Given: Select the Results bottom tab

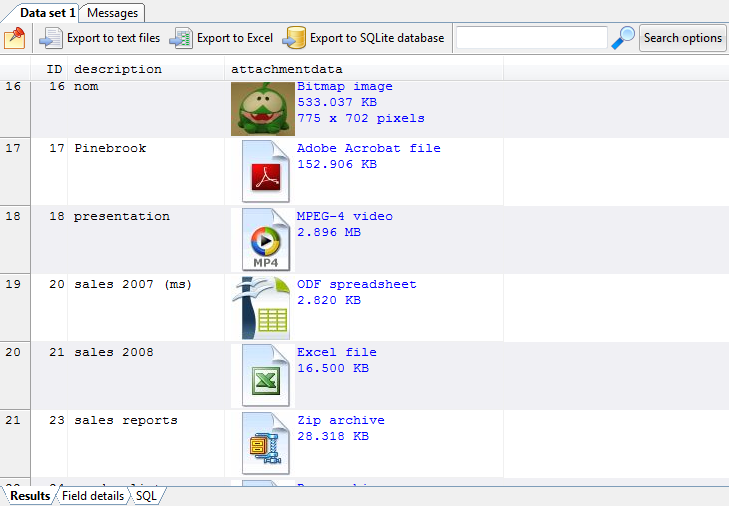Looking at the screenshot, I should (30, 496).
